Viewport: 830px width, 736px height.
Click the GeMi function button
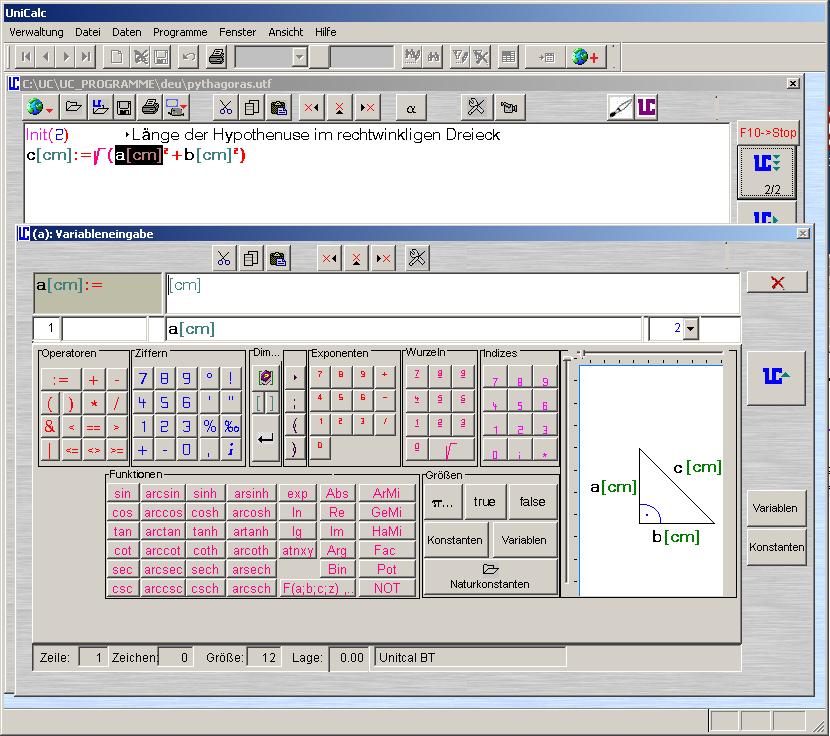pos(386,513)
